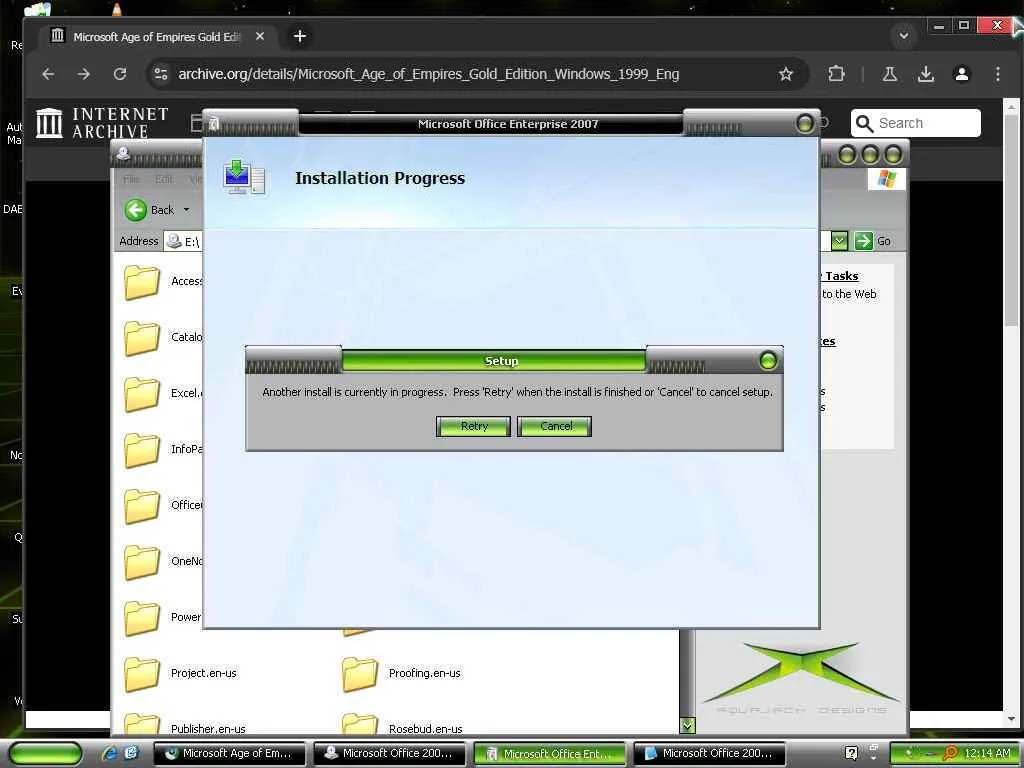Select the Office folder icon
The image size is (1024, 768).
tap(142, 506)
